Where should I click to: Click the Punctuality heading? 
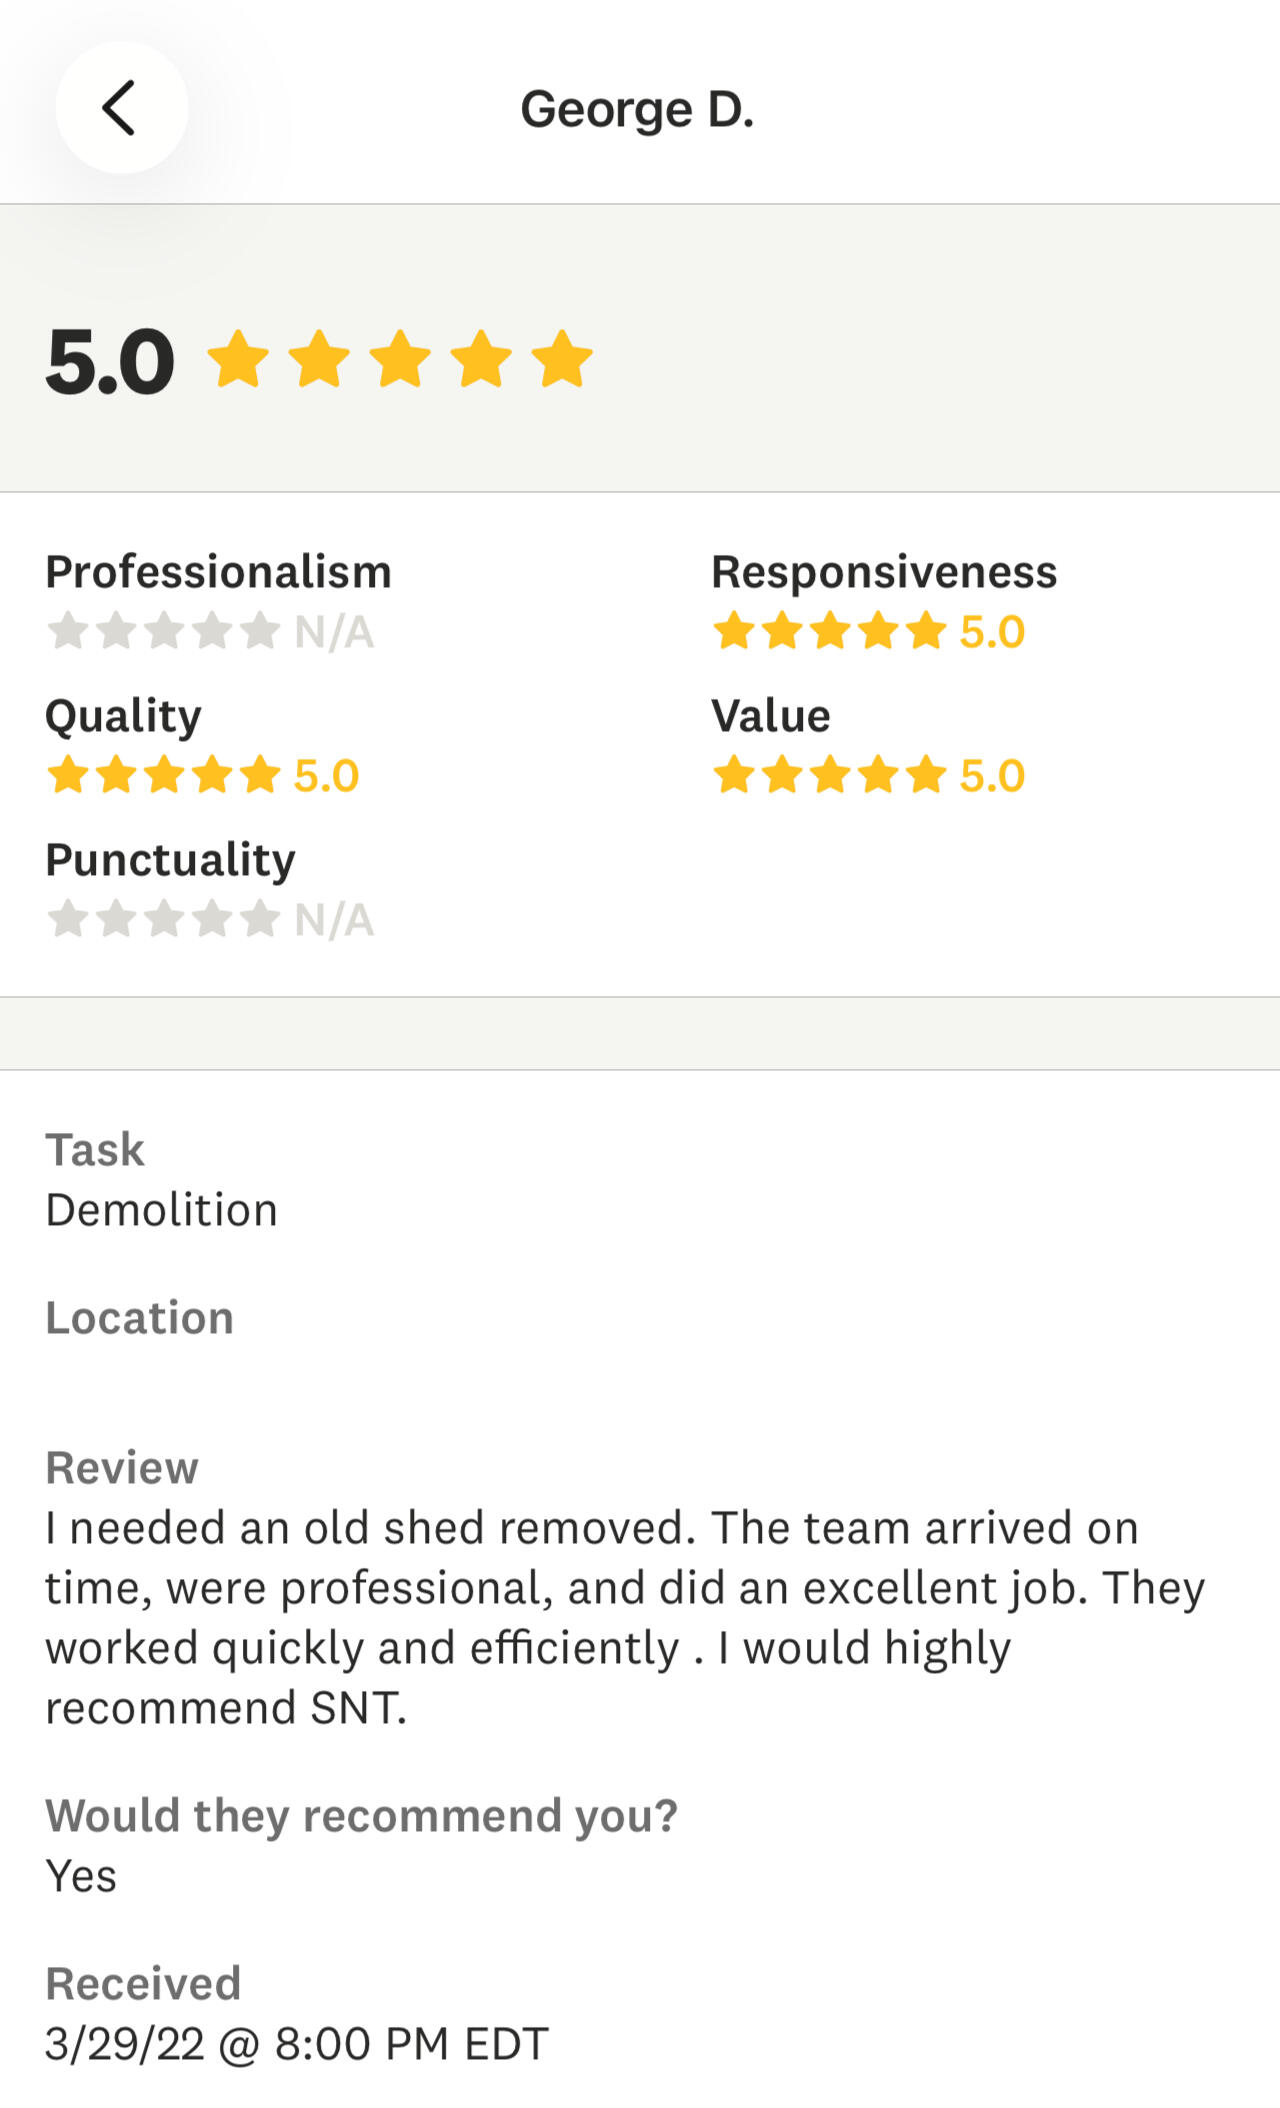[x=170, y=860]
